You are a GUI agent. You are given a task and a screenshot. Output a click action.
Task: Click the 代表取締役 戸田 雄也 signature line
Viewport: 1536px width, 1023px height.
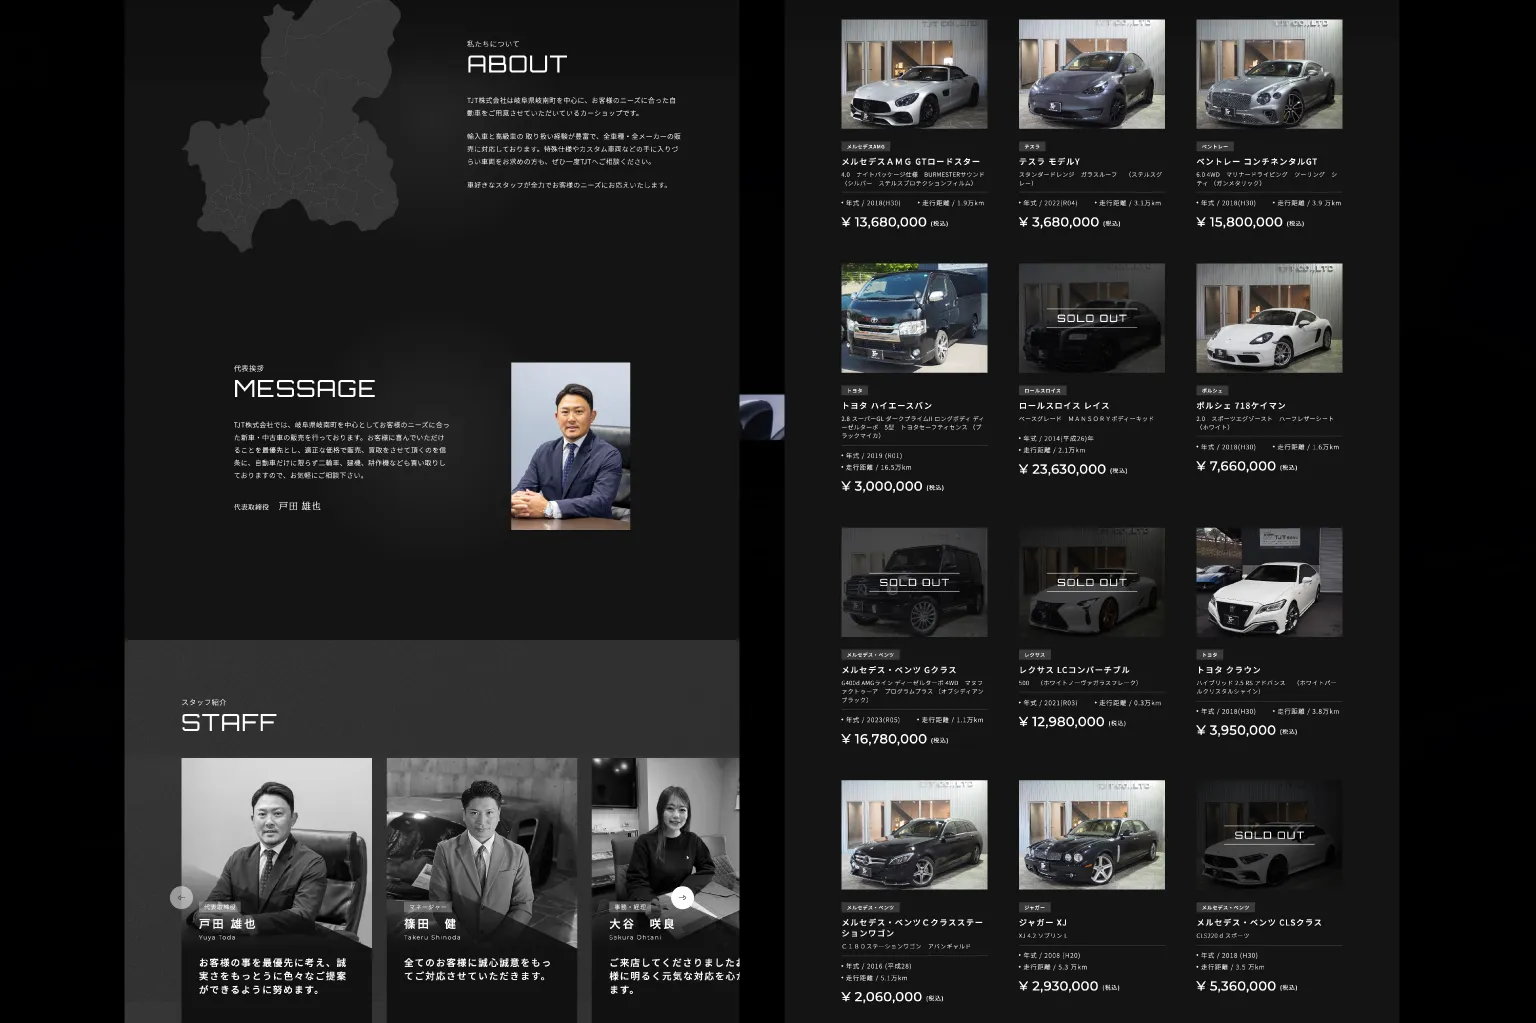277,507
